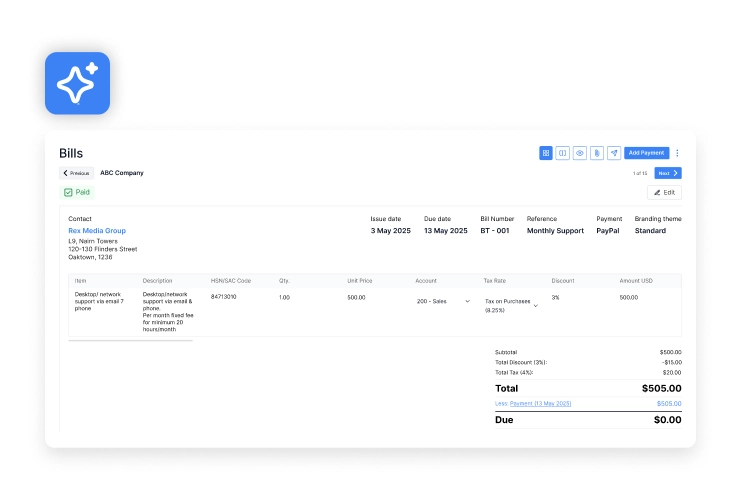The image size is (740, 500).
Task: Go to Next bill
Action: pos(668,173)
